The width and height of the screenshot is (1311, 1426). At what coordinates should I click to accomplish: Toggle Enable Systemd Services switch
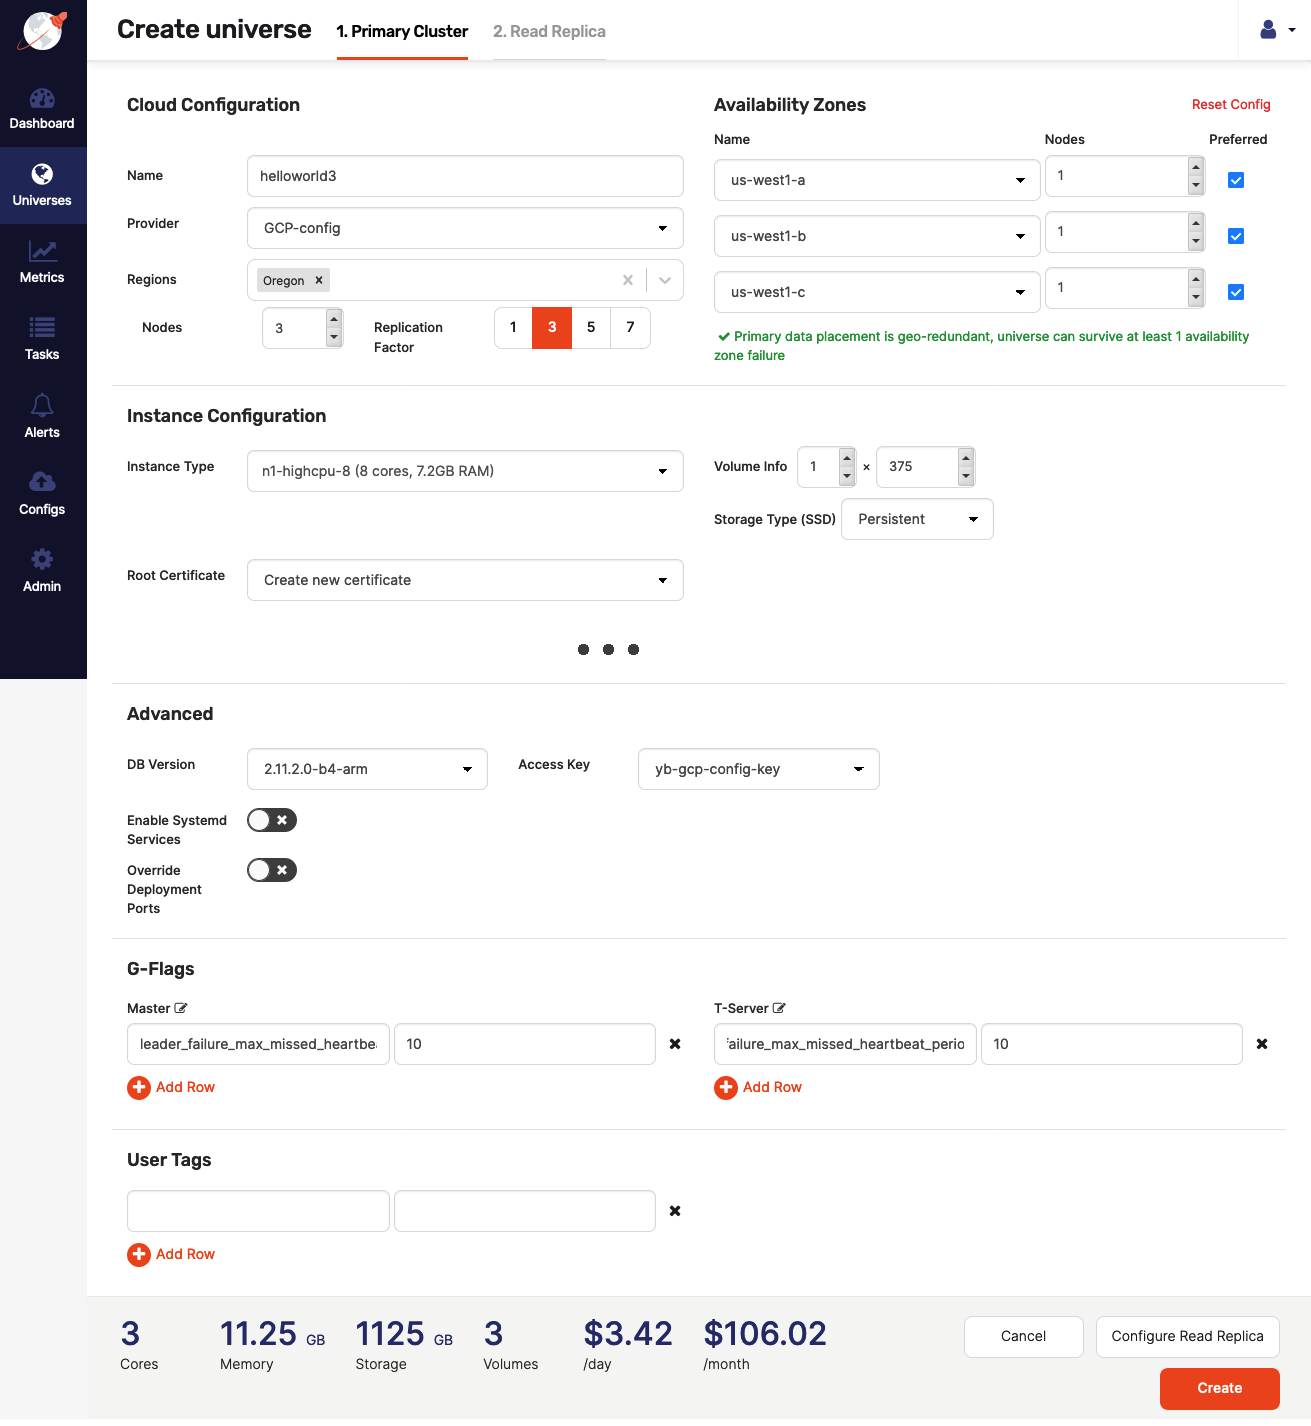(x=272, y=820)
